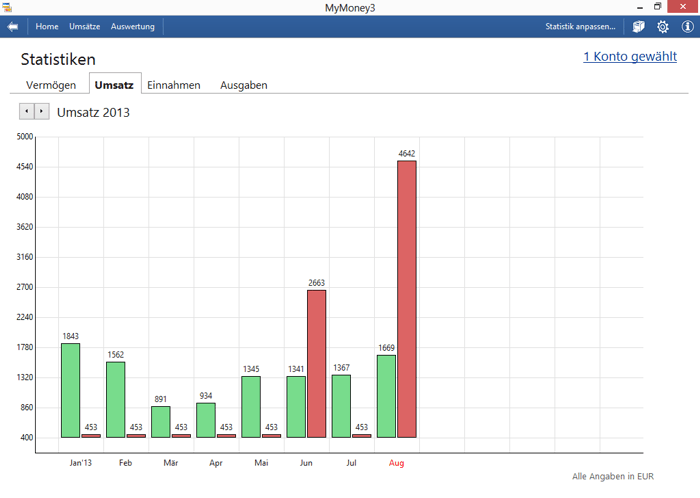
Task: Open settings via the gear icon
Action: point(662,27)
